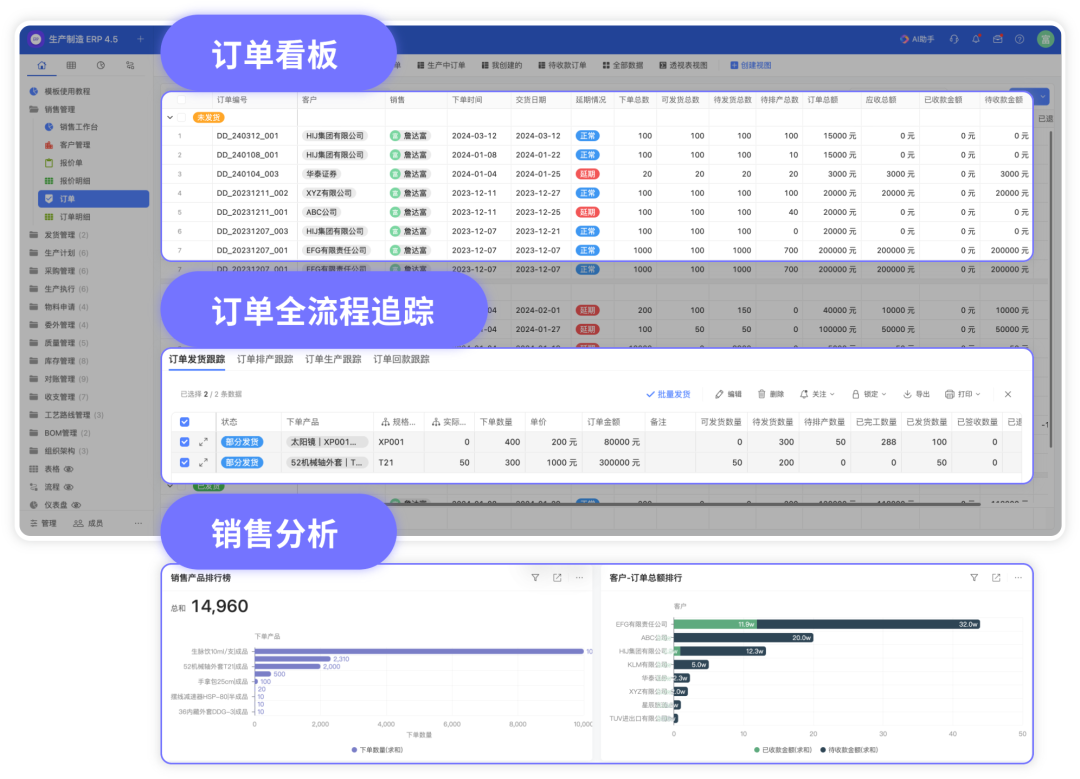This screenshot has height=779, width=1080.
Task: Open the AI助手 assistant
Action: tap(917, 39)
